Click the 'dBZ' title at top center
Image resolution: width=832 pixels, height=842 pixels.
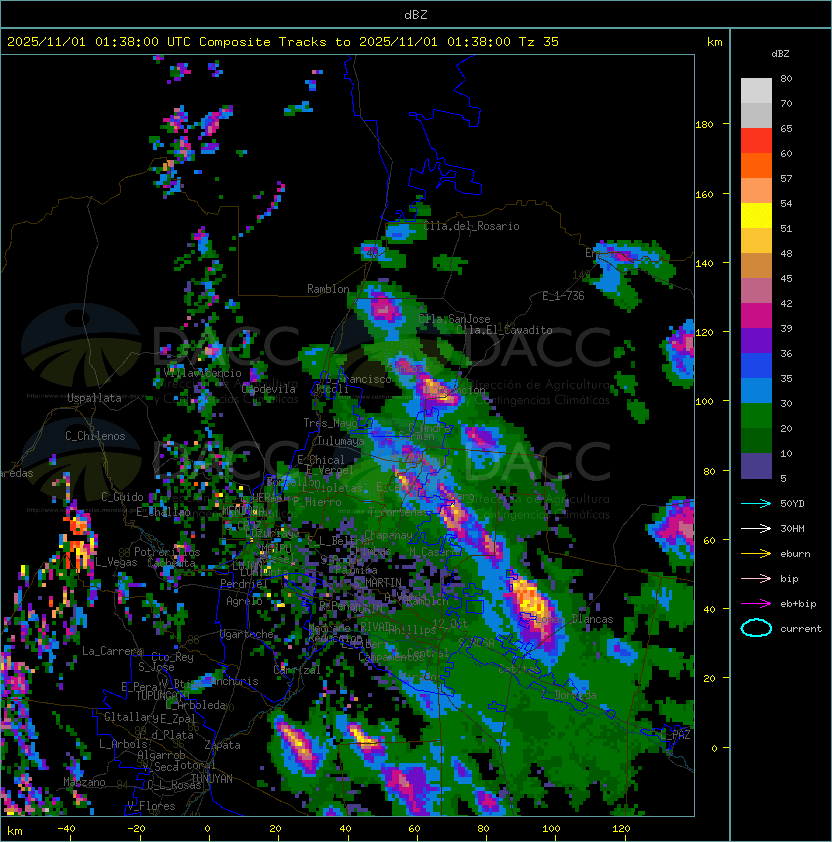pyautogui.click(x=416, y=15)
